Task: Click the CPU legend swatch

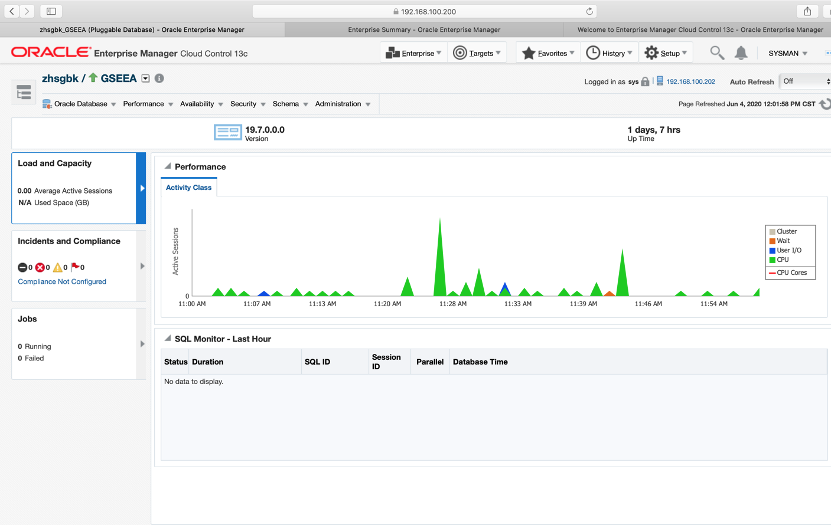Action: tap(773, 260)
